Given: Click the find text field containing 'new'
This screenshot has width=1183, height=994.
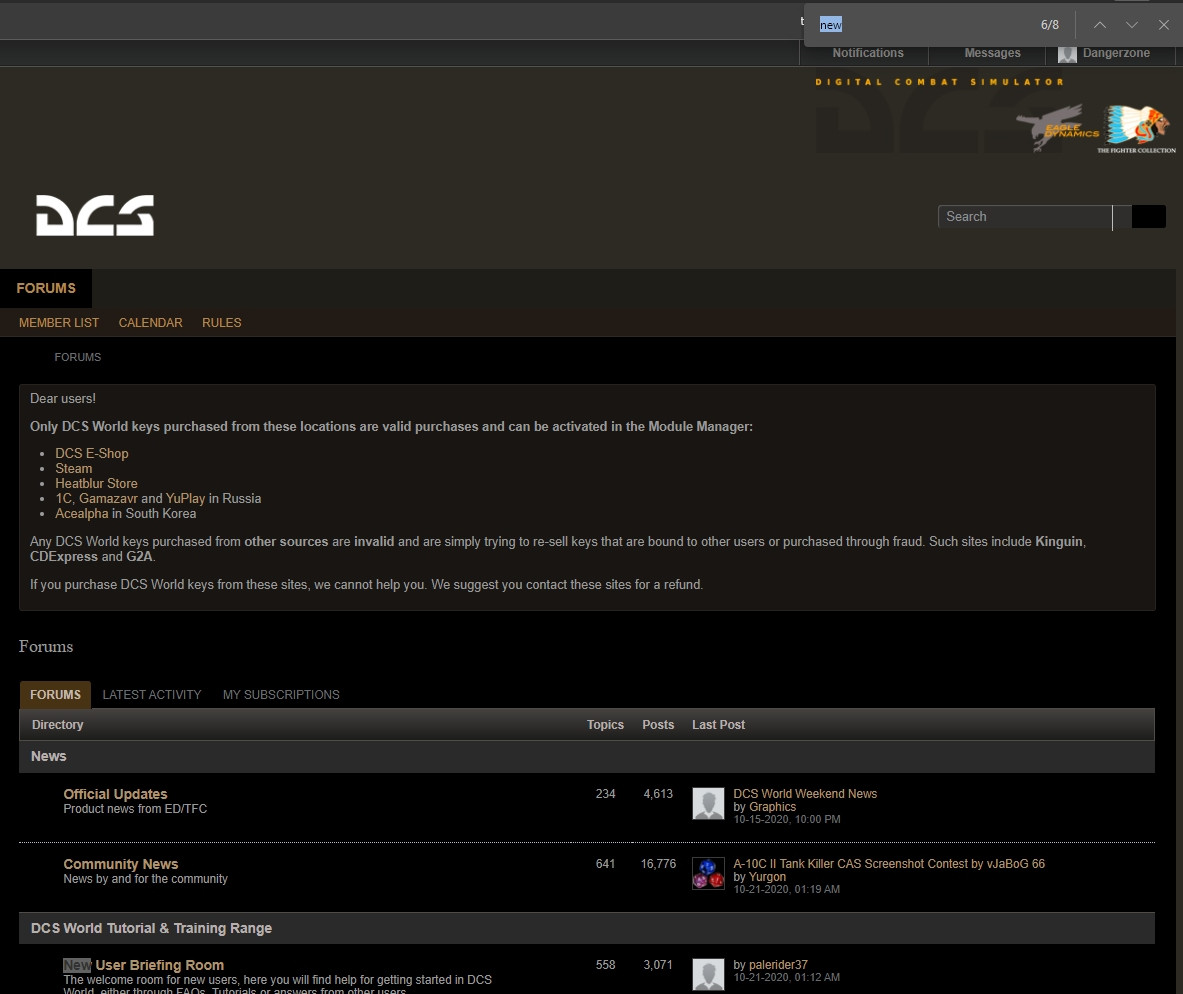Looking at the screenshot, I should pos(920,25).
